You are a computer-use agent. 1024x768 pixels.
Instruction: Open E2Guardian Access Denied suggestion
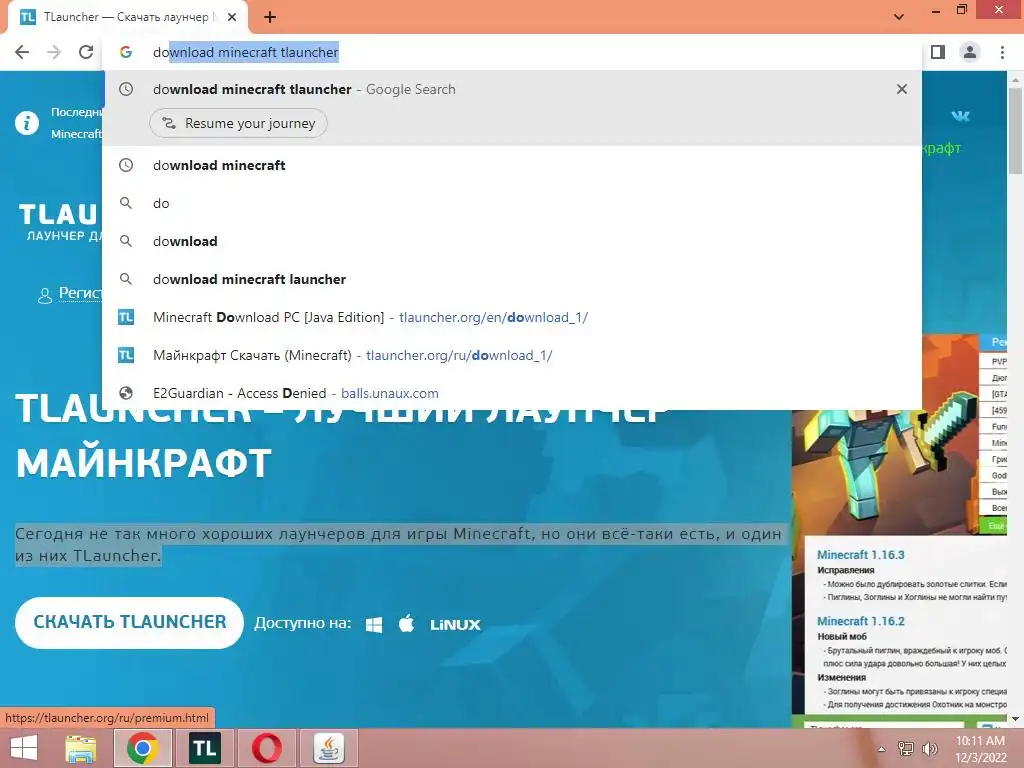(x=513, y=393)
